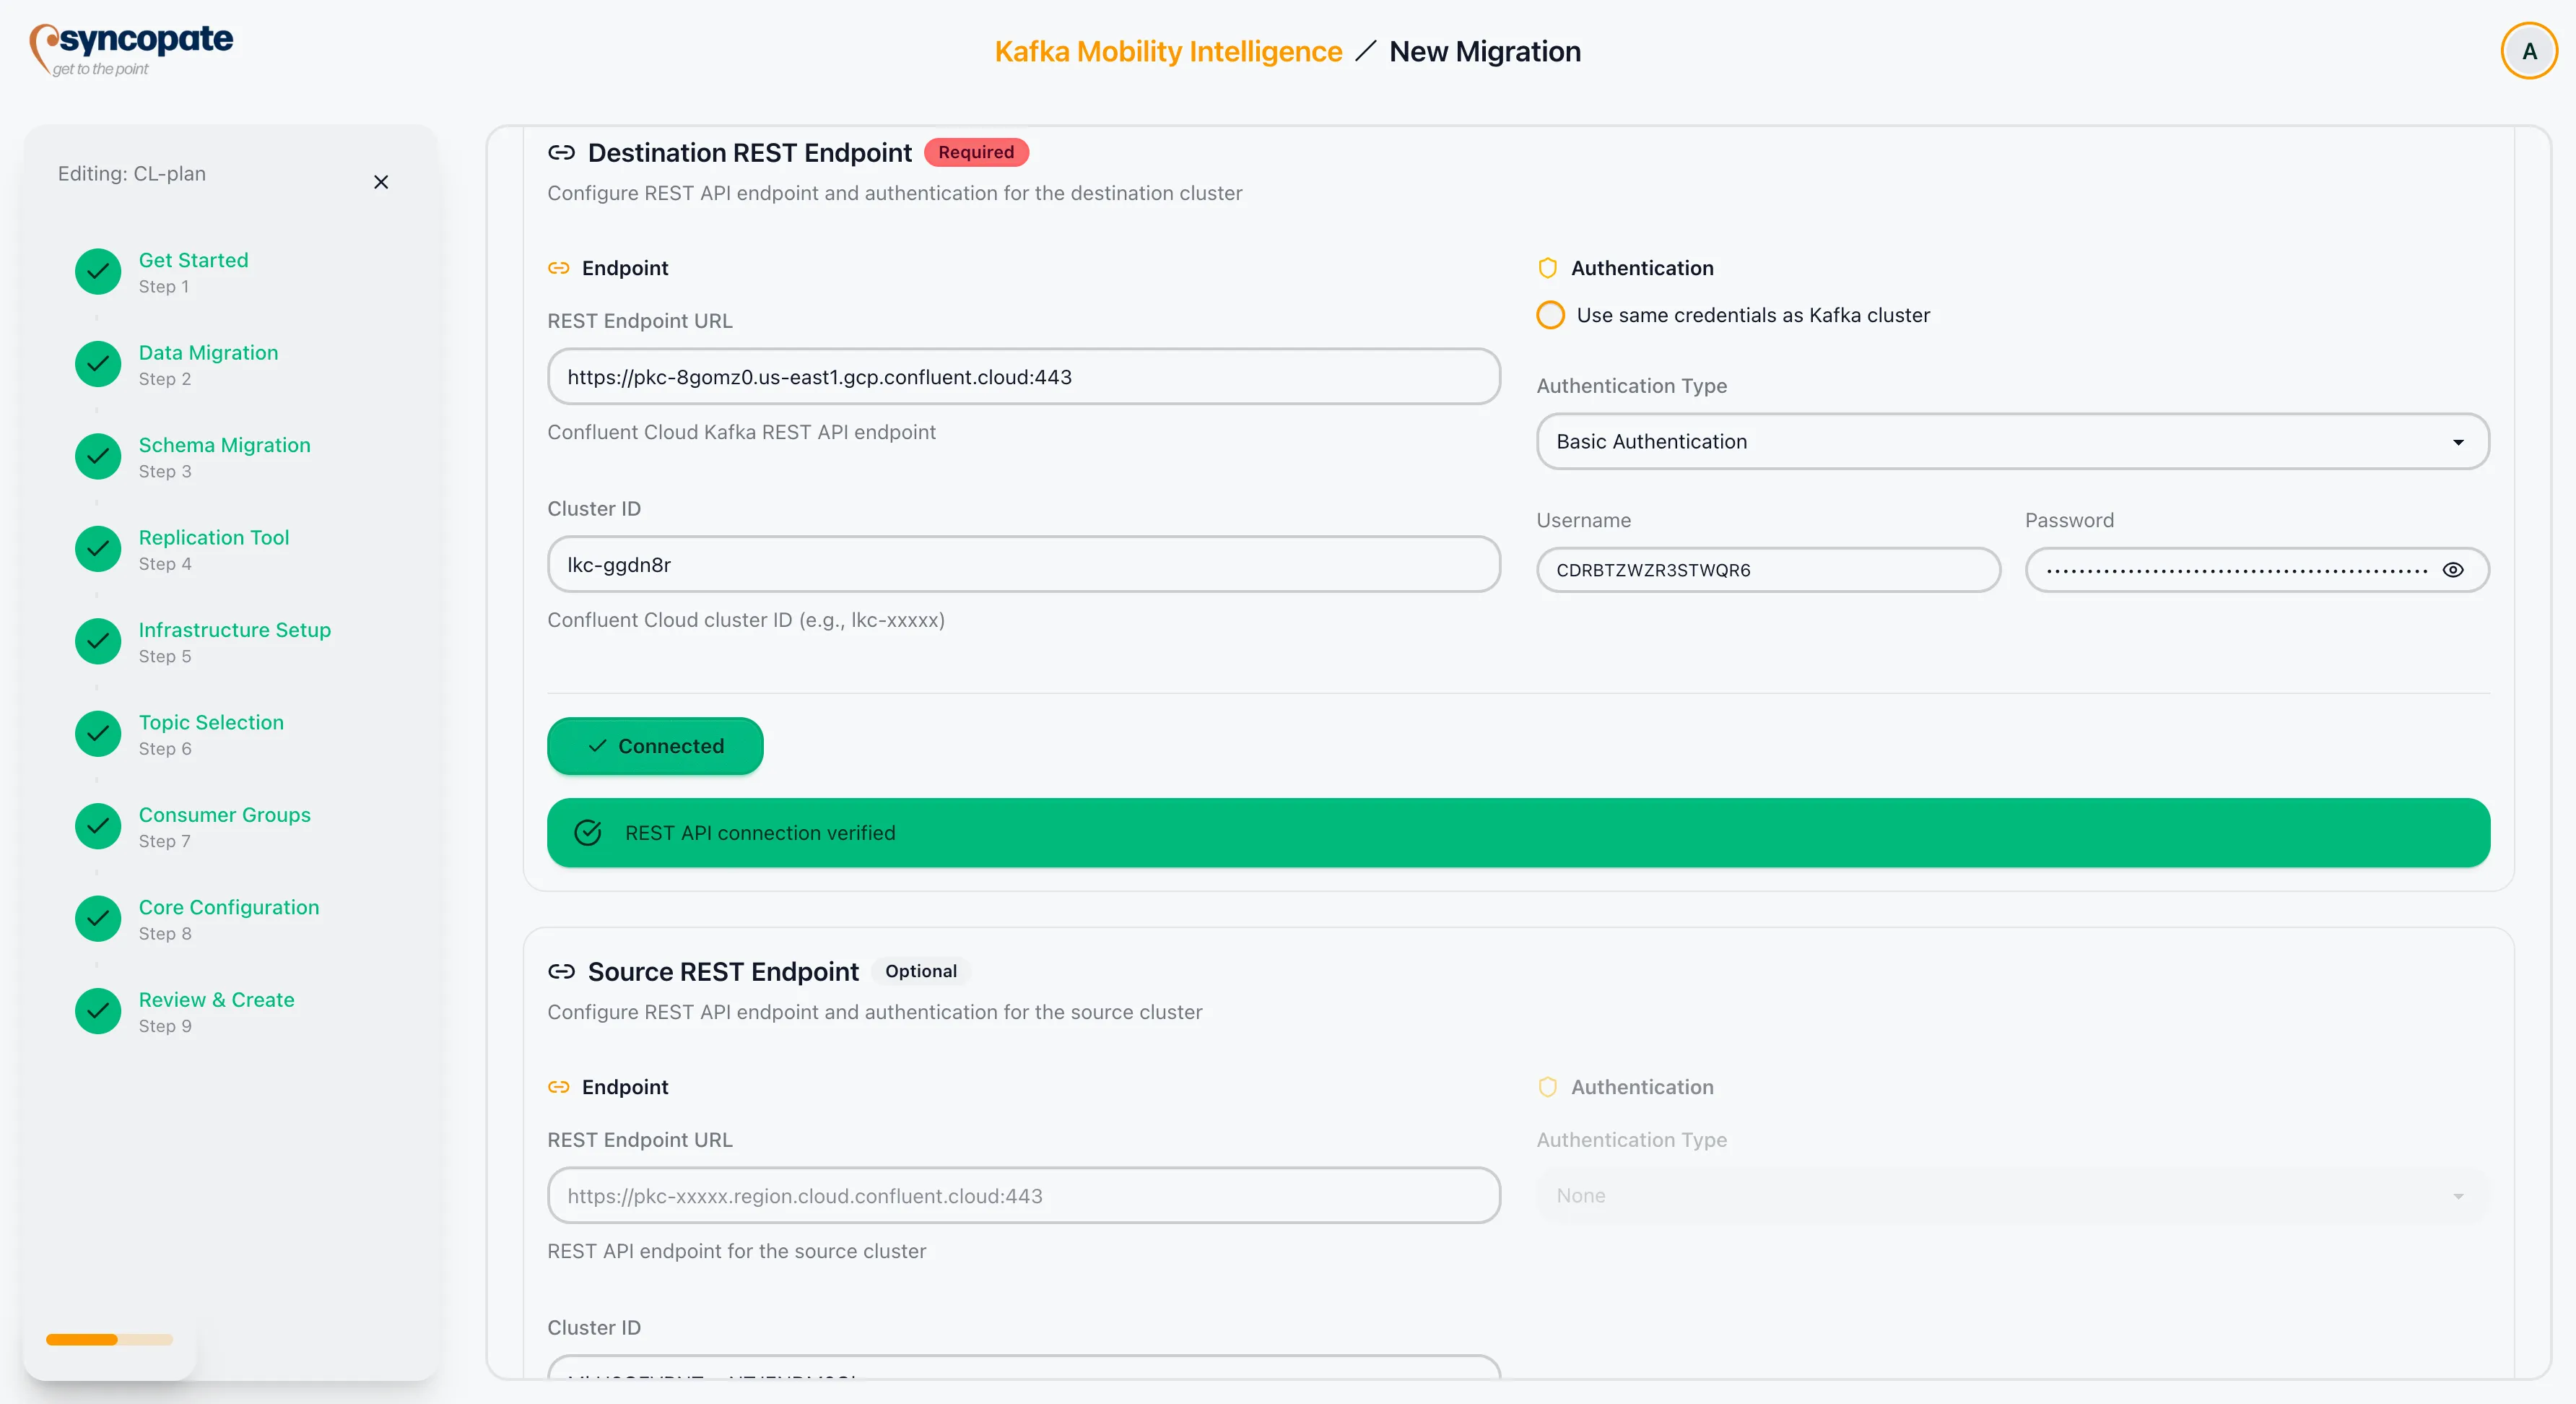Open the user avatar menu
Viewport: 2576px width, 1404px height.
(2528, 51)
